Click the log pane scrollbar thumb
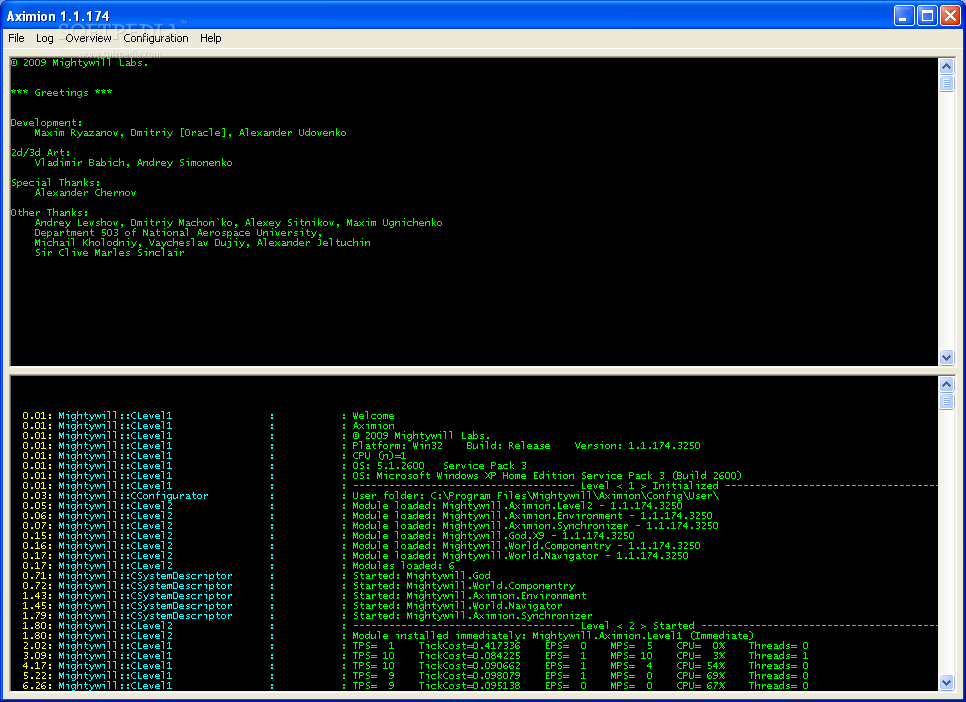This screenshot has height=702, width=966. click(946, 401)
